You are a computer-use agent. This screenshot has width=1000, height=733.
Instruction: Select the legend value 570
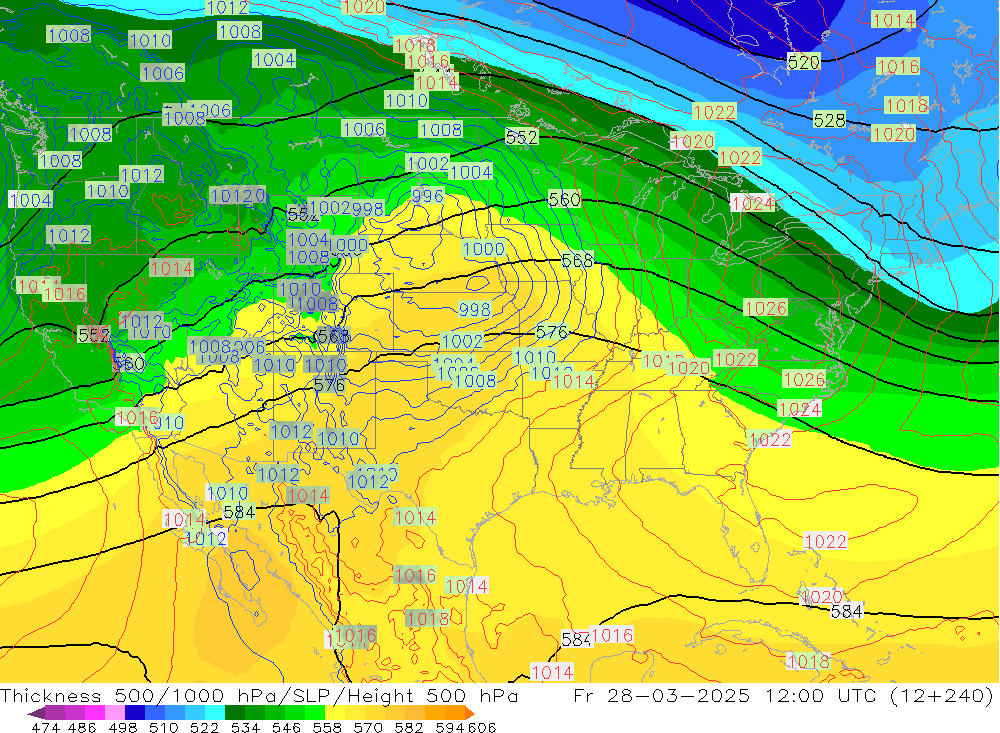click(x=368, y=727)
